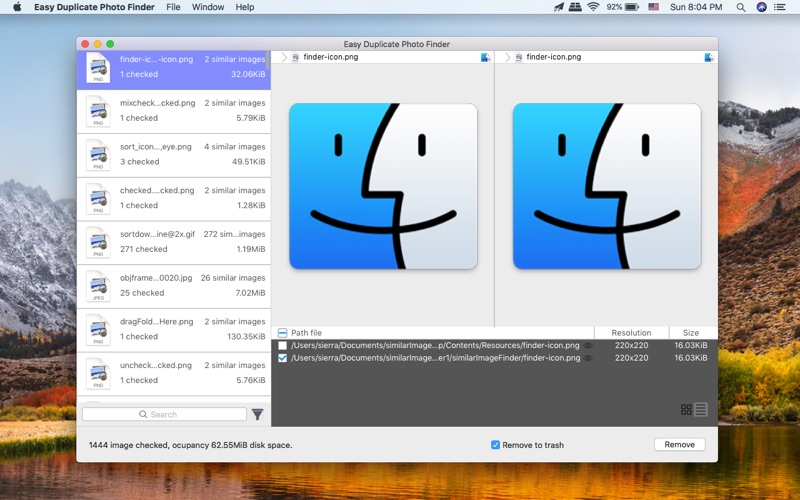The height and width of the screenshot is (500, 800).
Task: Open the File menu
Action: click(x=173, y=7)
